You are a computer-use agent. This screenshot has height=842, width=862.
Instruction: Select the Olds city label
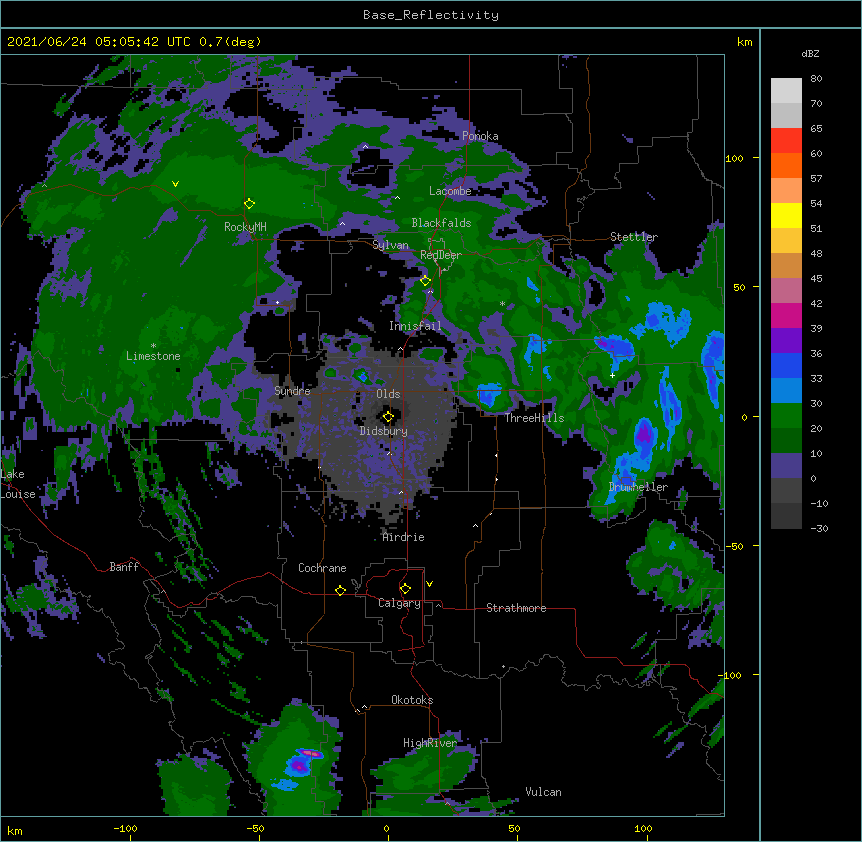point(388,394)
